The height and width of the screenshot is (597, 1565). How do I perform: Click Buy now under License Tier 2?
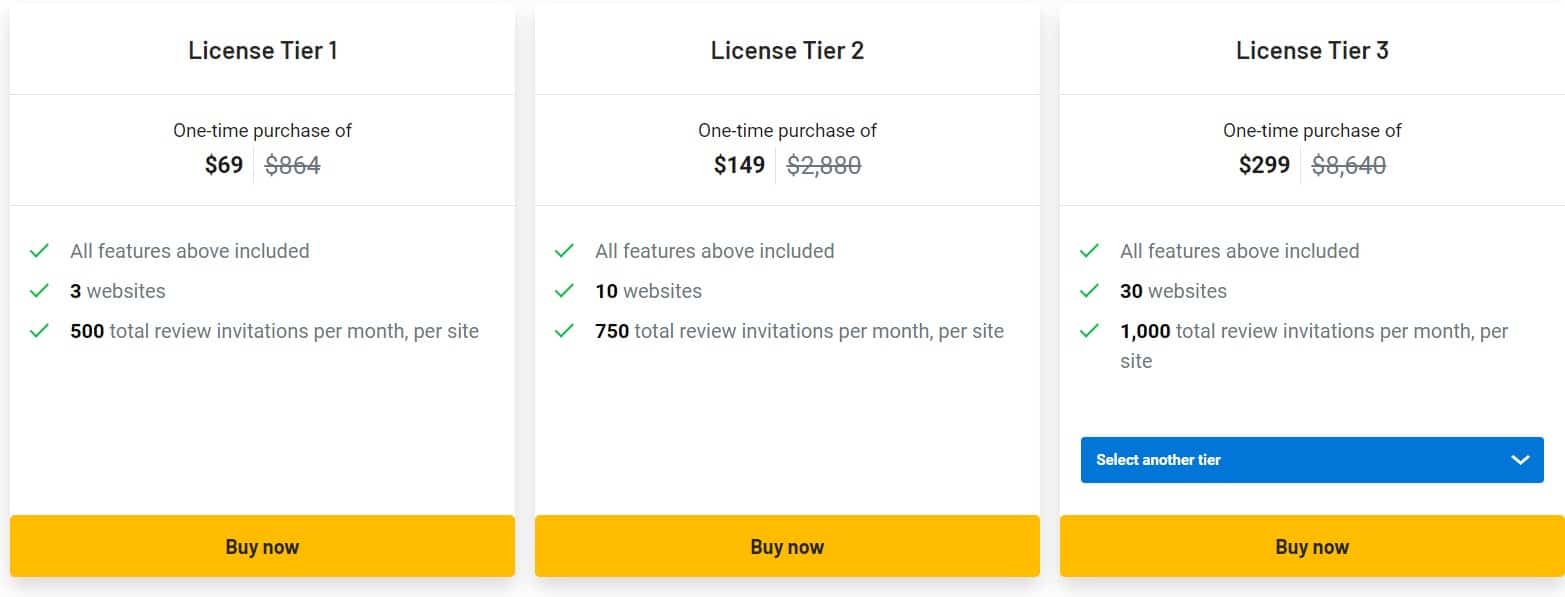[x=787, y=546]
